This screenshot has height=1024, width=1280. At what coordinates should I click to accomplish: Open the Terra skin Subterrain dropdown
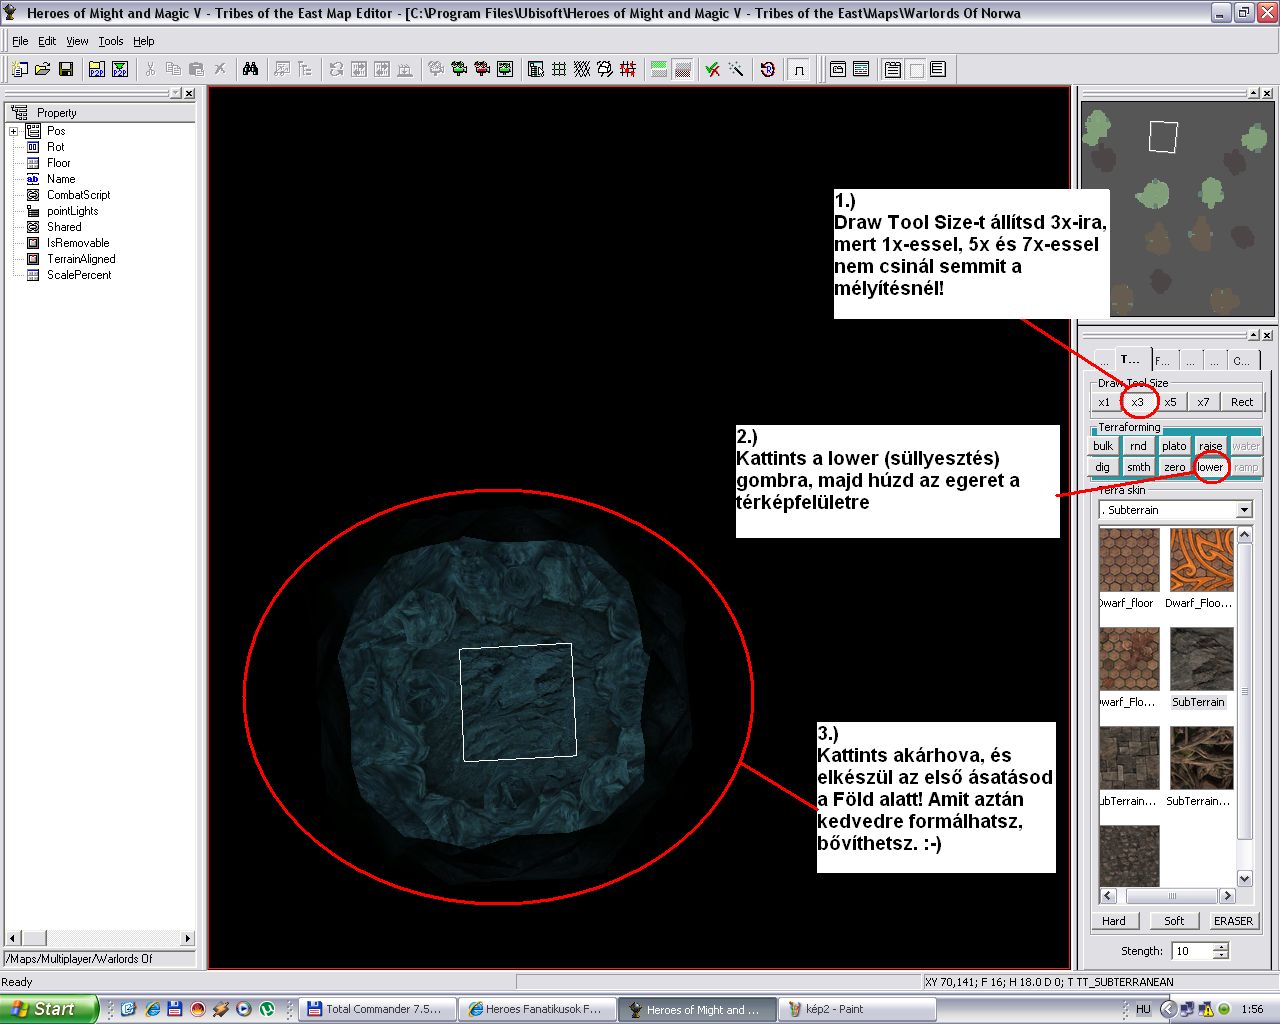pyautogui.click(x=1244, y=510)
